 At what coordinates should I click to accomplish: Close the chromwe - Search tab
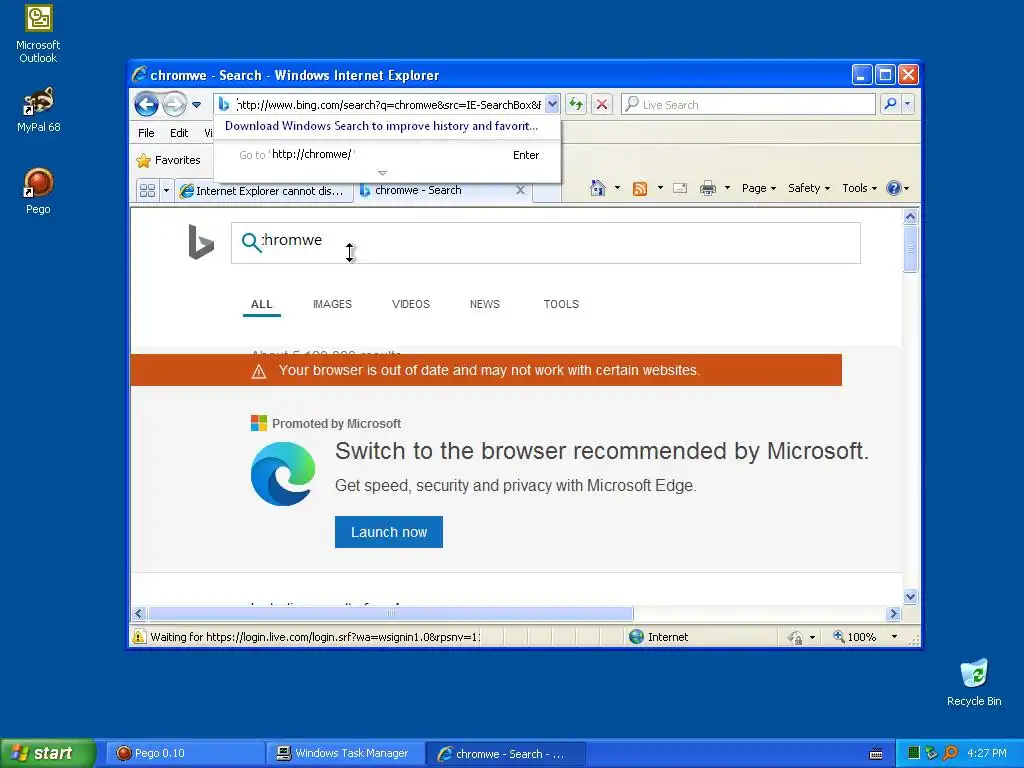click(x=520, y=190)
